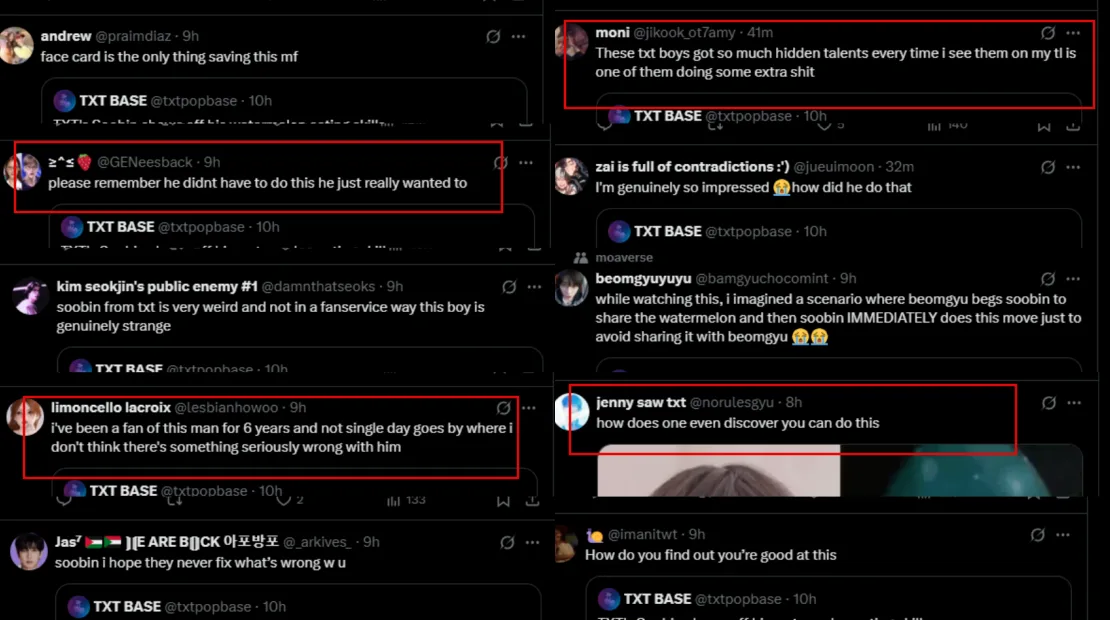Viewport: 1110px width, 620px height.
Task: Expand more options on @imanitwt's tweet
Action: [x=1073, y=535]
